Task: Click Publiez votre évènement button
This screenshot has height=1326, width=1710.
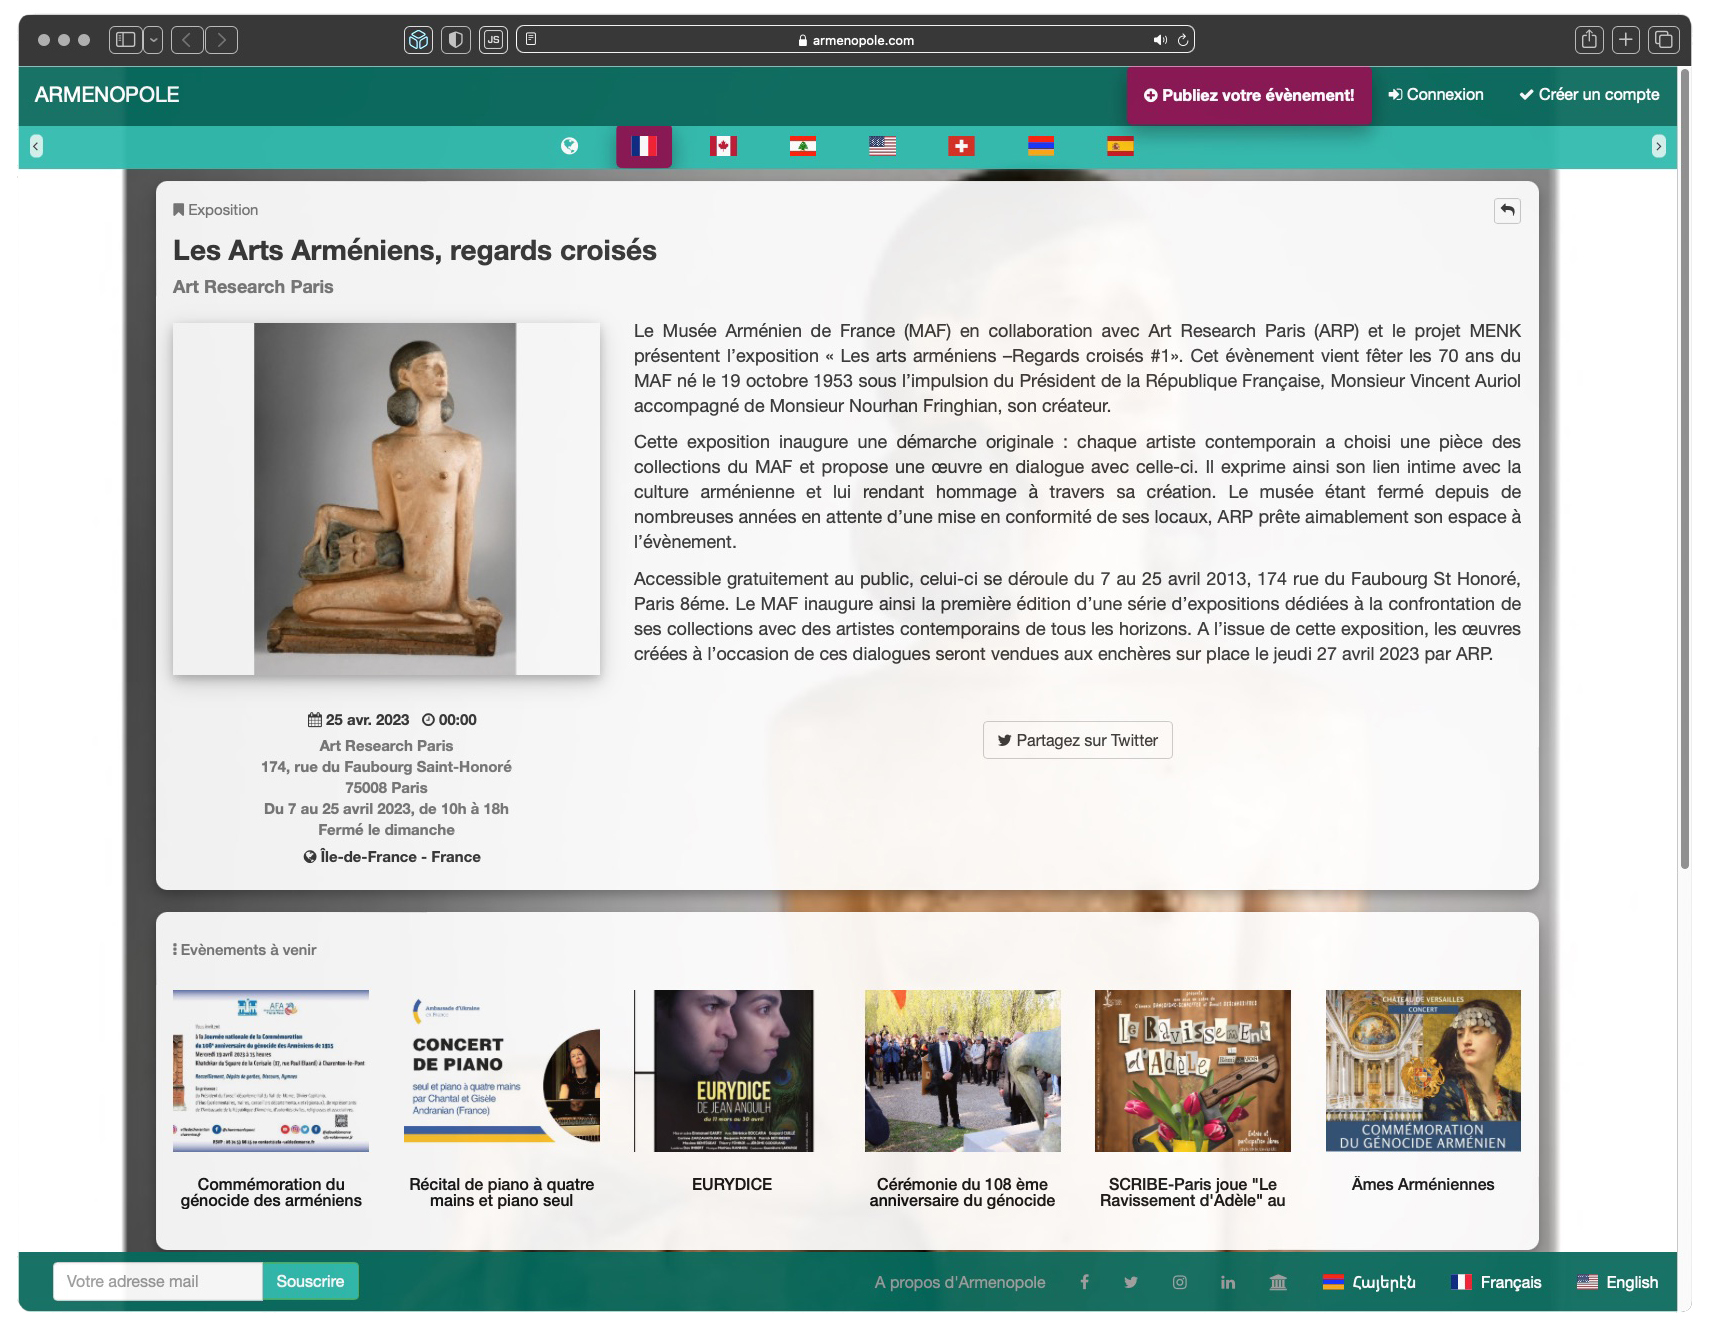Action: [x=1249, y=95]
